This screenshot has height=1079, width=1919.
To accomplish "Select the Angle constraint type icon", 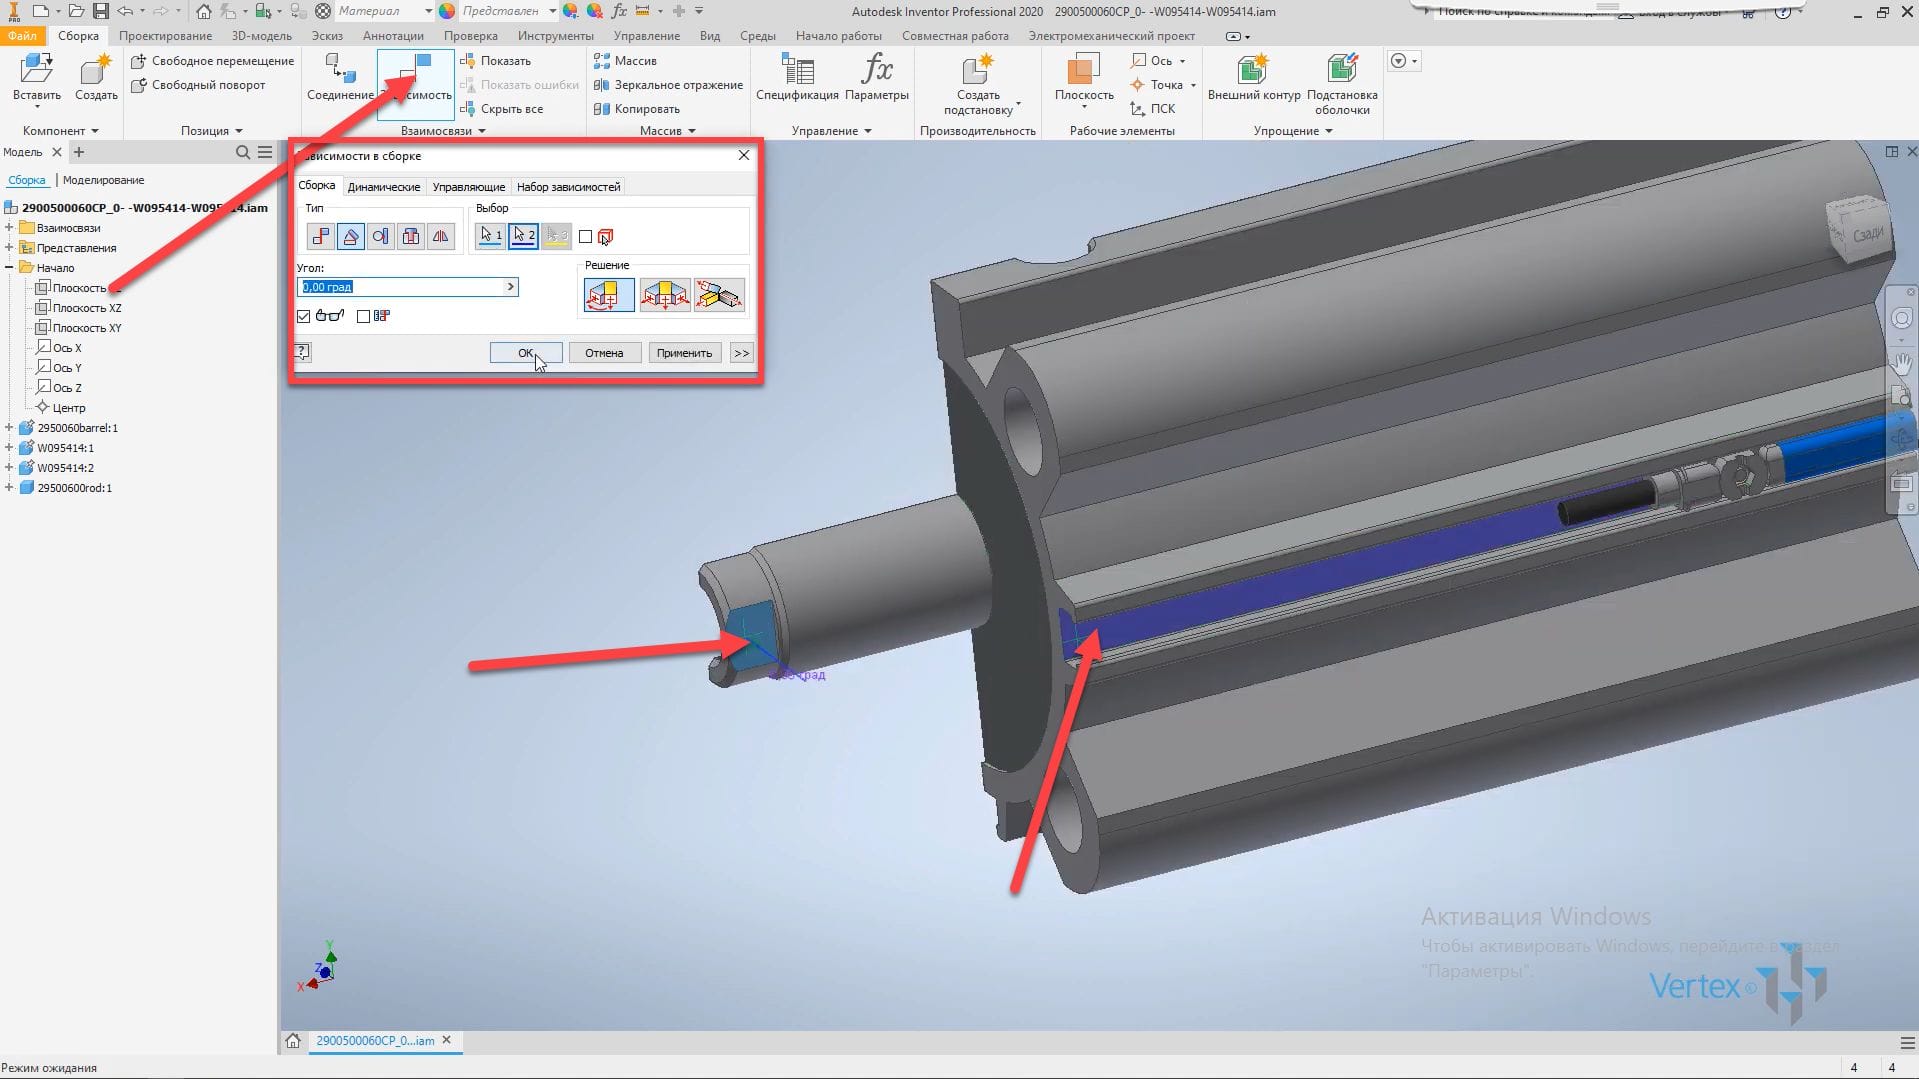I will [350, 236].
